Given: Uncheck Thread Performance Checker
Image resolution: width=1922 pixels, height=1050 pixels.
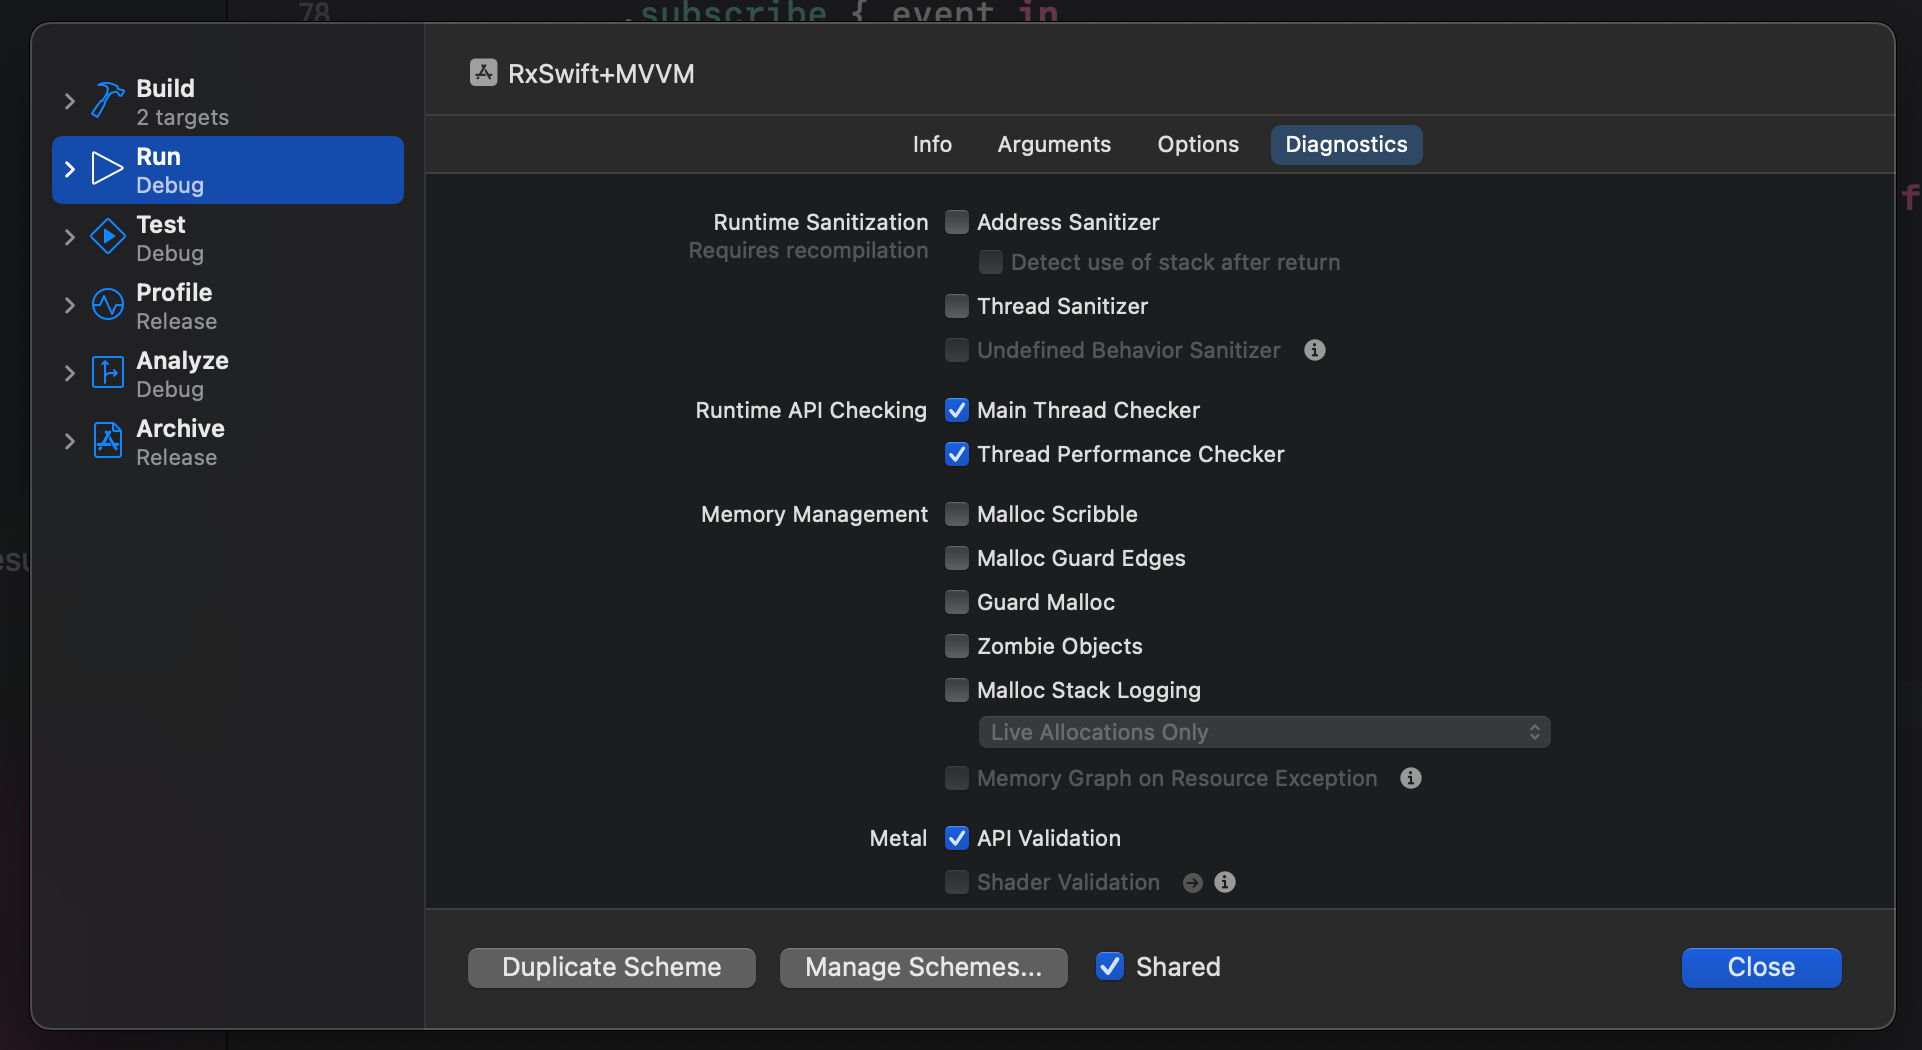Looking at the screenshot, I should click(957, 454).
